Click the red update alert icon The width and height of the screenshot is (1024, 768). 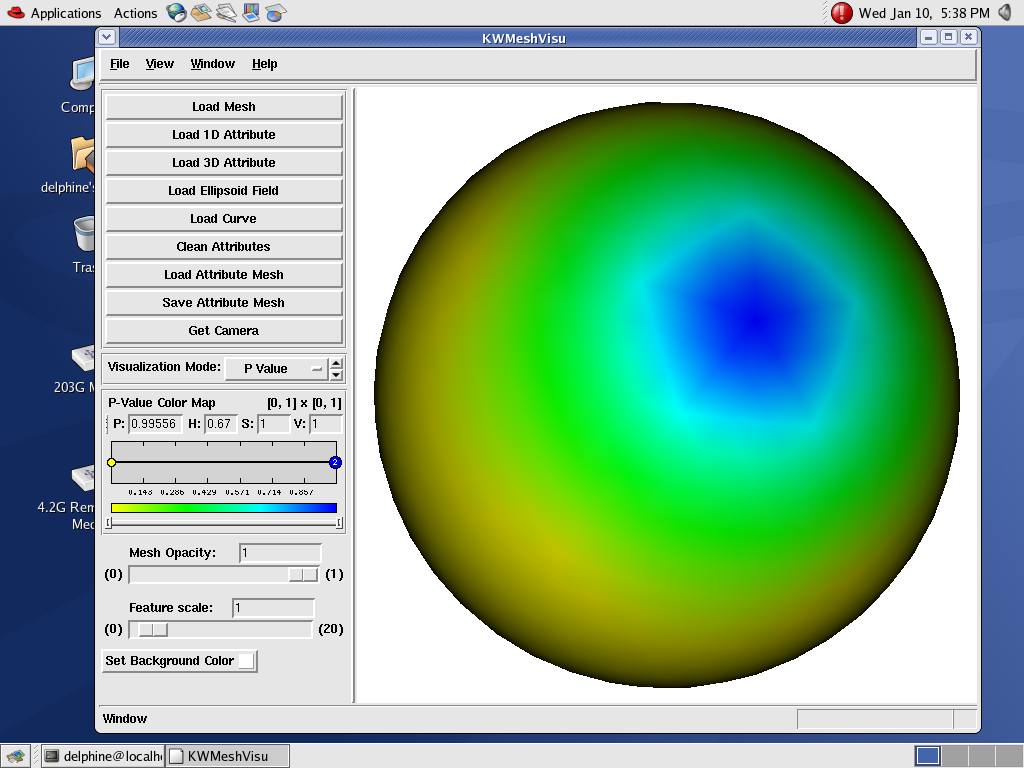coord(842,13)
